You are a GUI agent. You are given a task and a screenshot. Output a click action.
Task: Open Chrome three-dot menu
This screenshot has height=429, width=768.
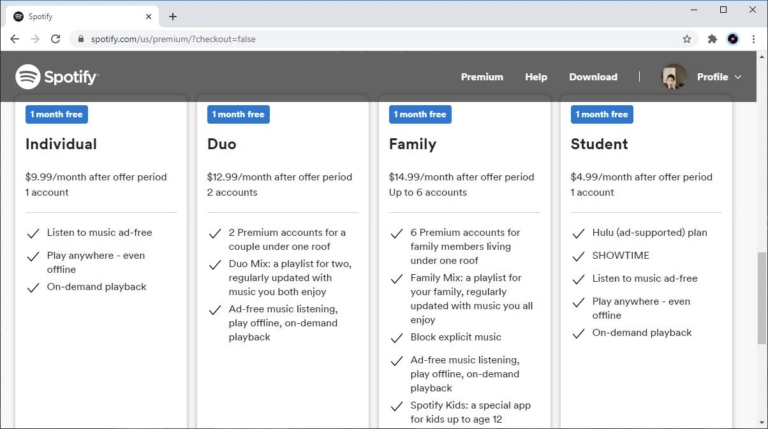753,39
